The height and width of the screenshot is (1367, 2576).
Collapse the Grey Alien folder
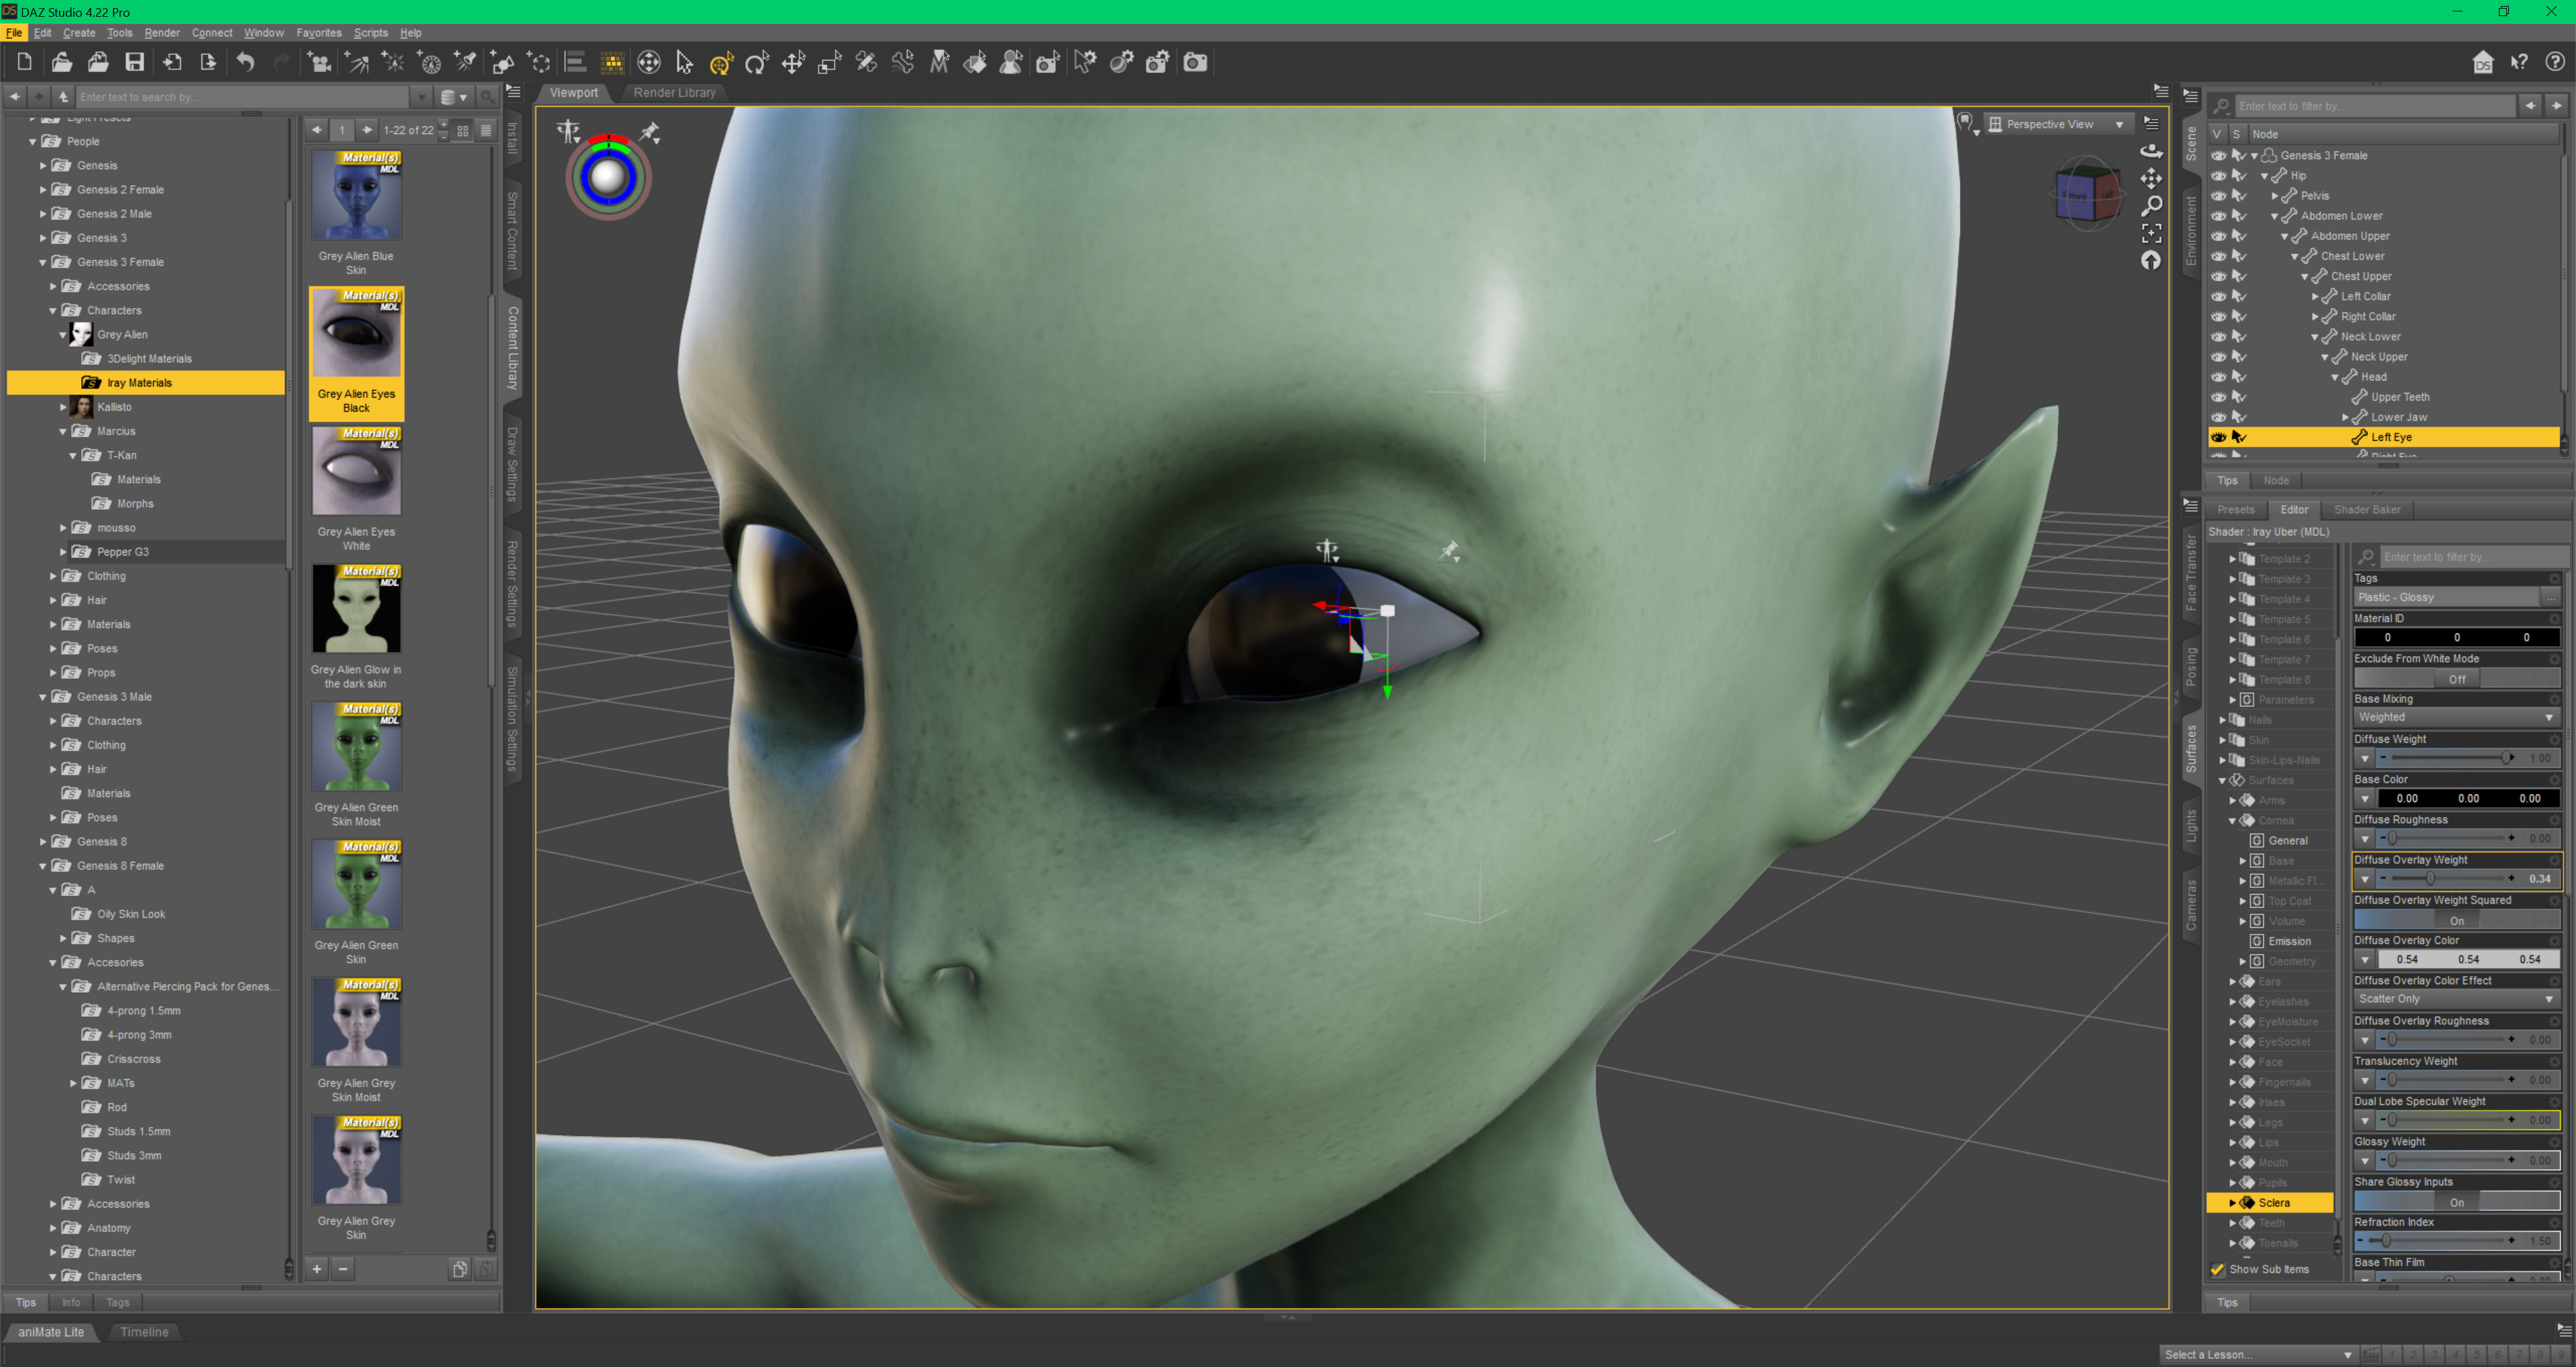63,335
